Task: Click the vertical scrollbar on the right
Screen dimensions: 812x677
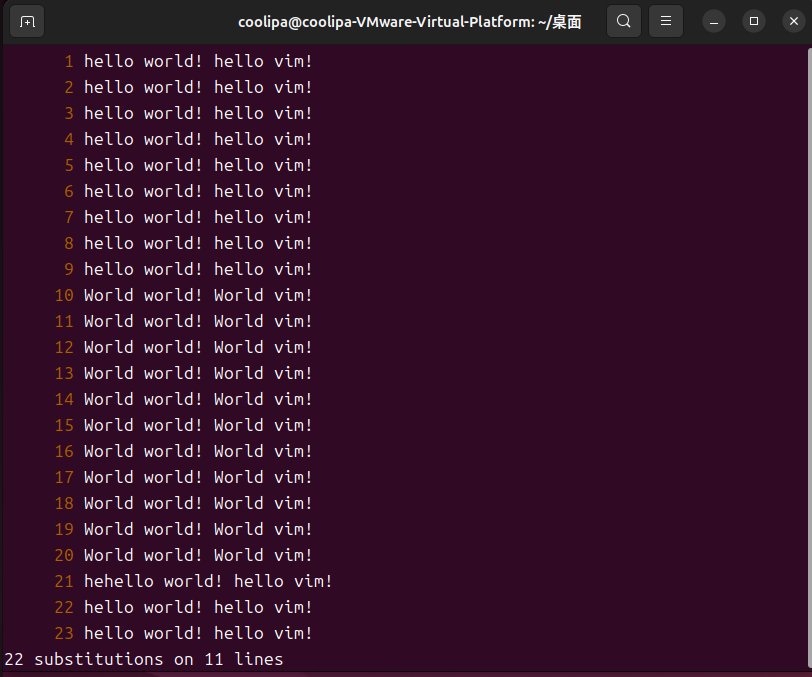Action: [x=809, y=357]
